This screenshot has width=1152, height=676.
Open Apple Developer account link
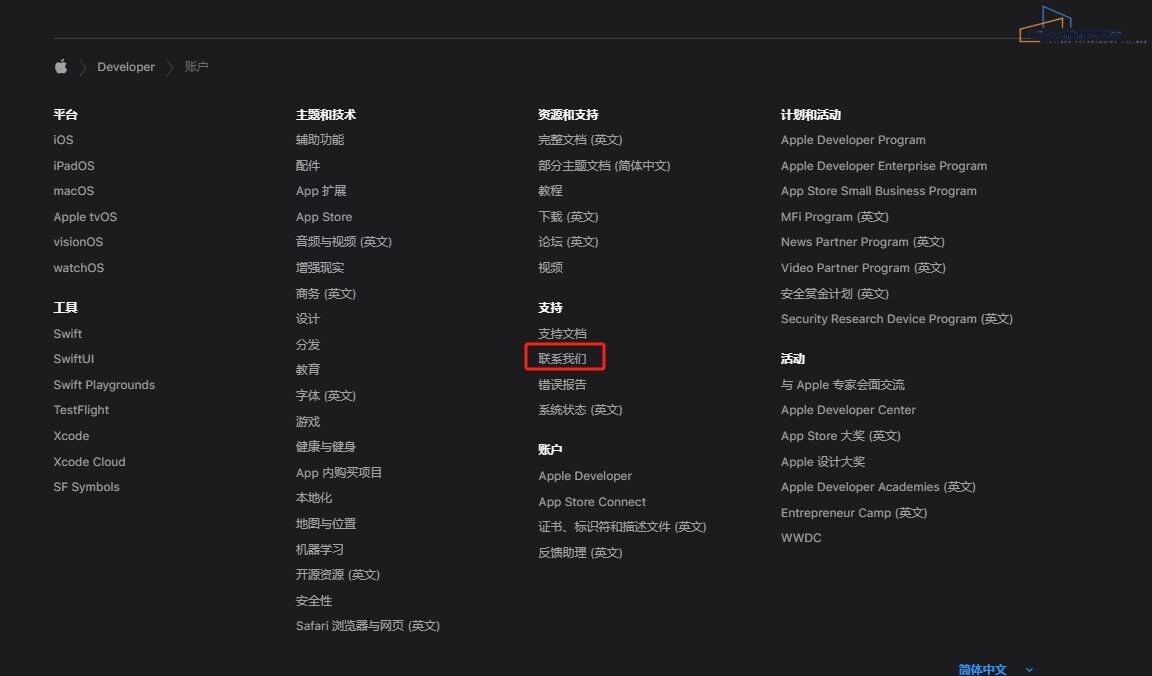tap(585, 476)
